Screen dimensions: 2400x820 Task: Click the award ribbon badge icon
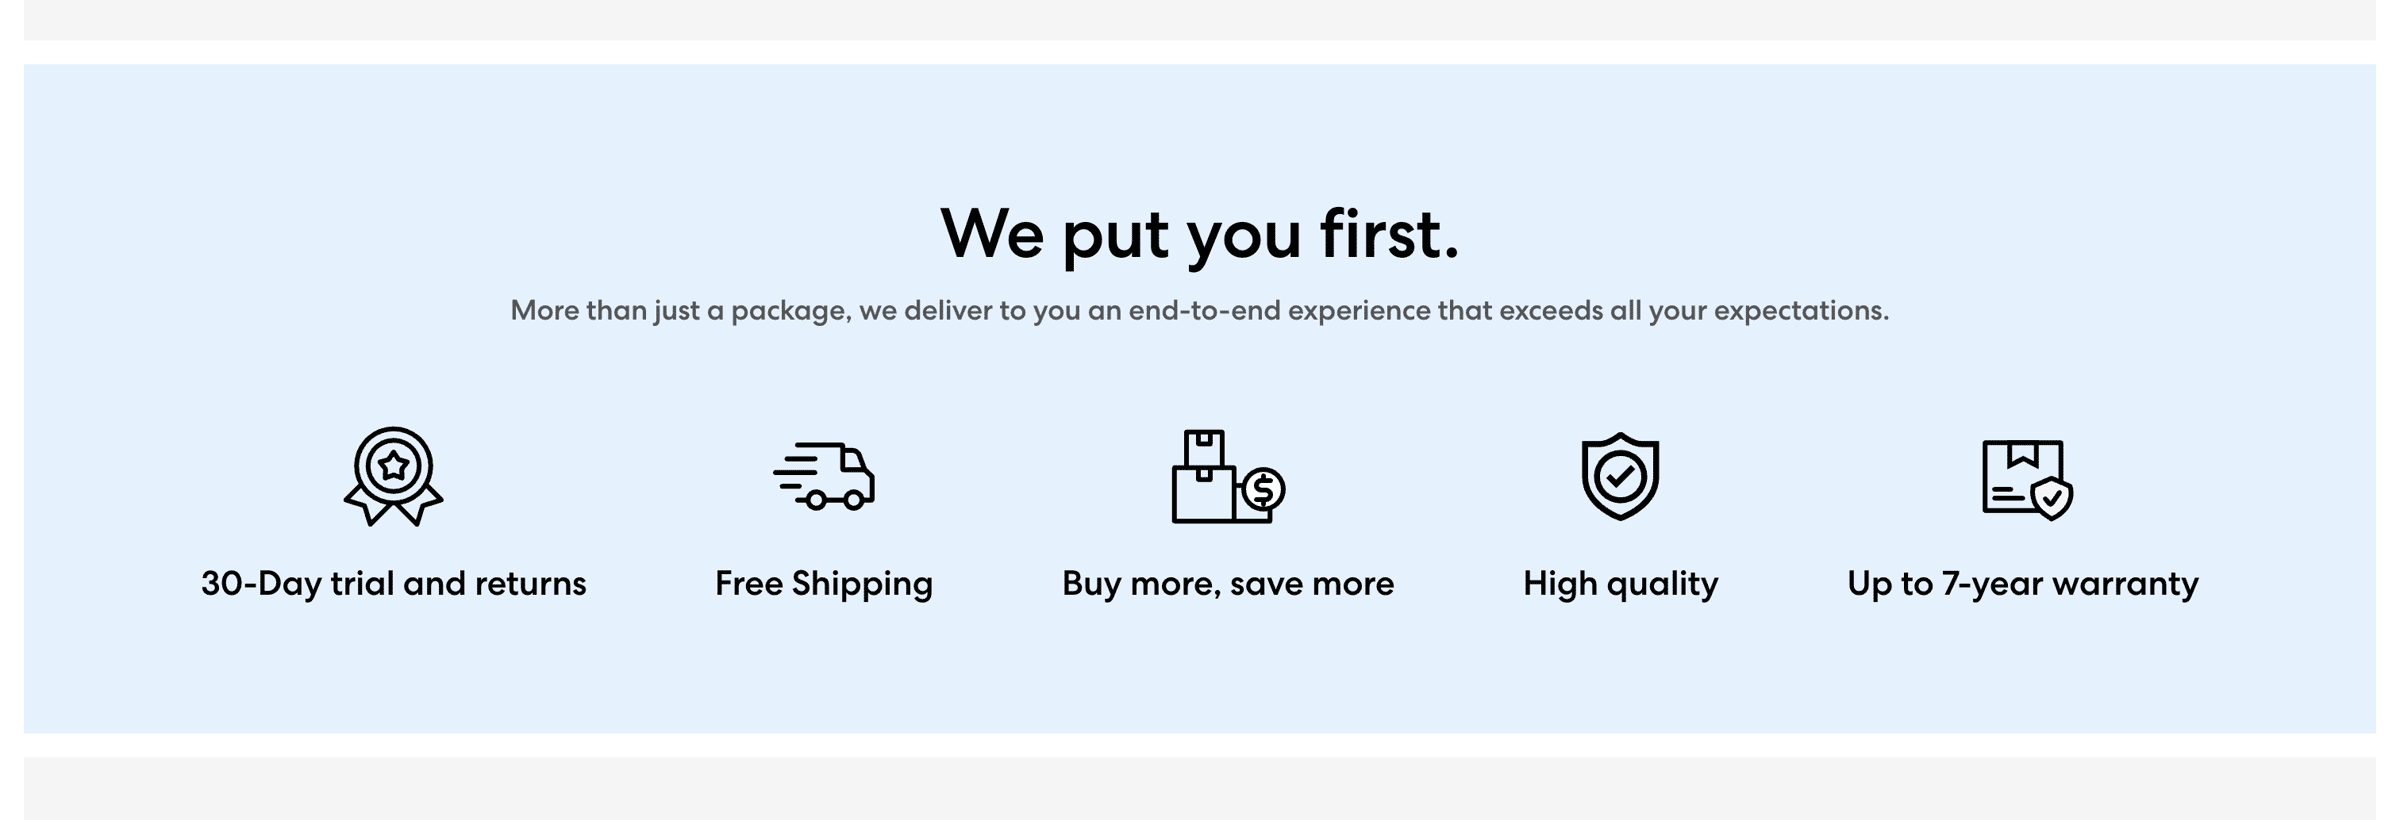[x=393, y=476]
